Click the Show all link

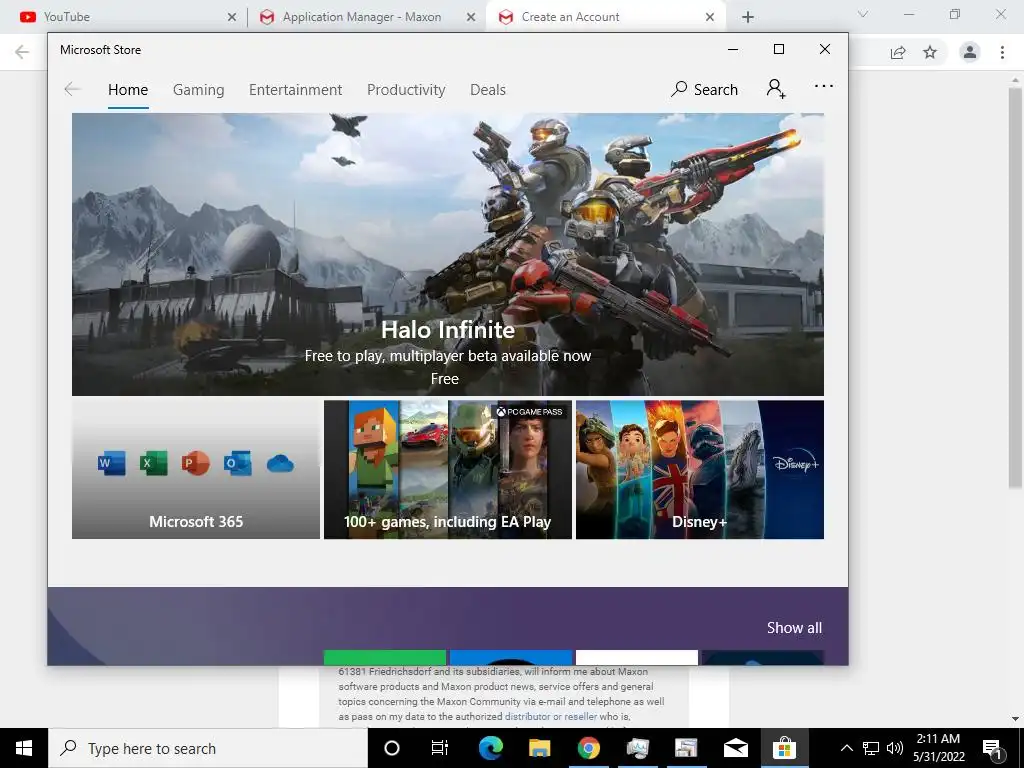(794, 628)
